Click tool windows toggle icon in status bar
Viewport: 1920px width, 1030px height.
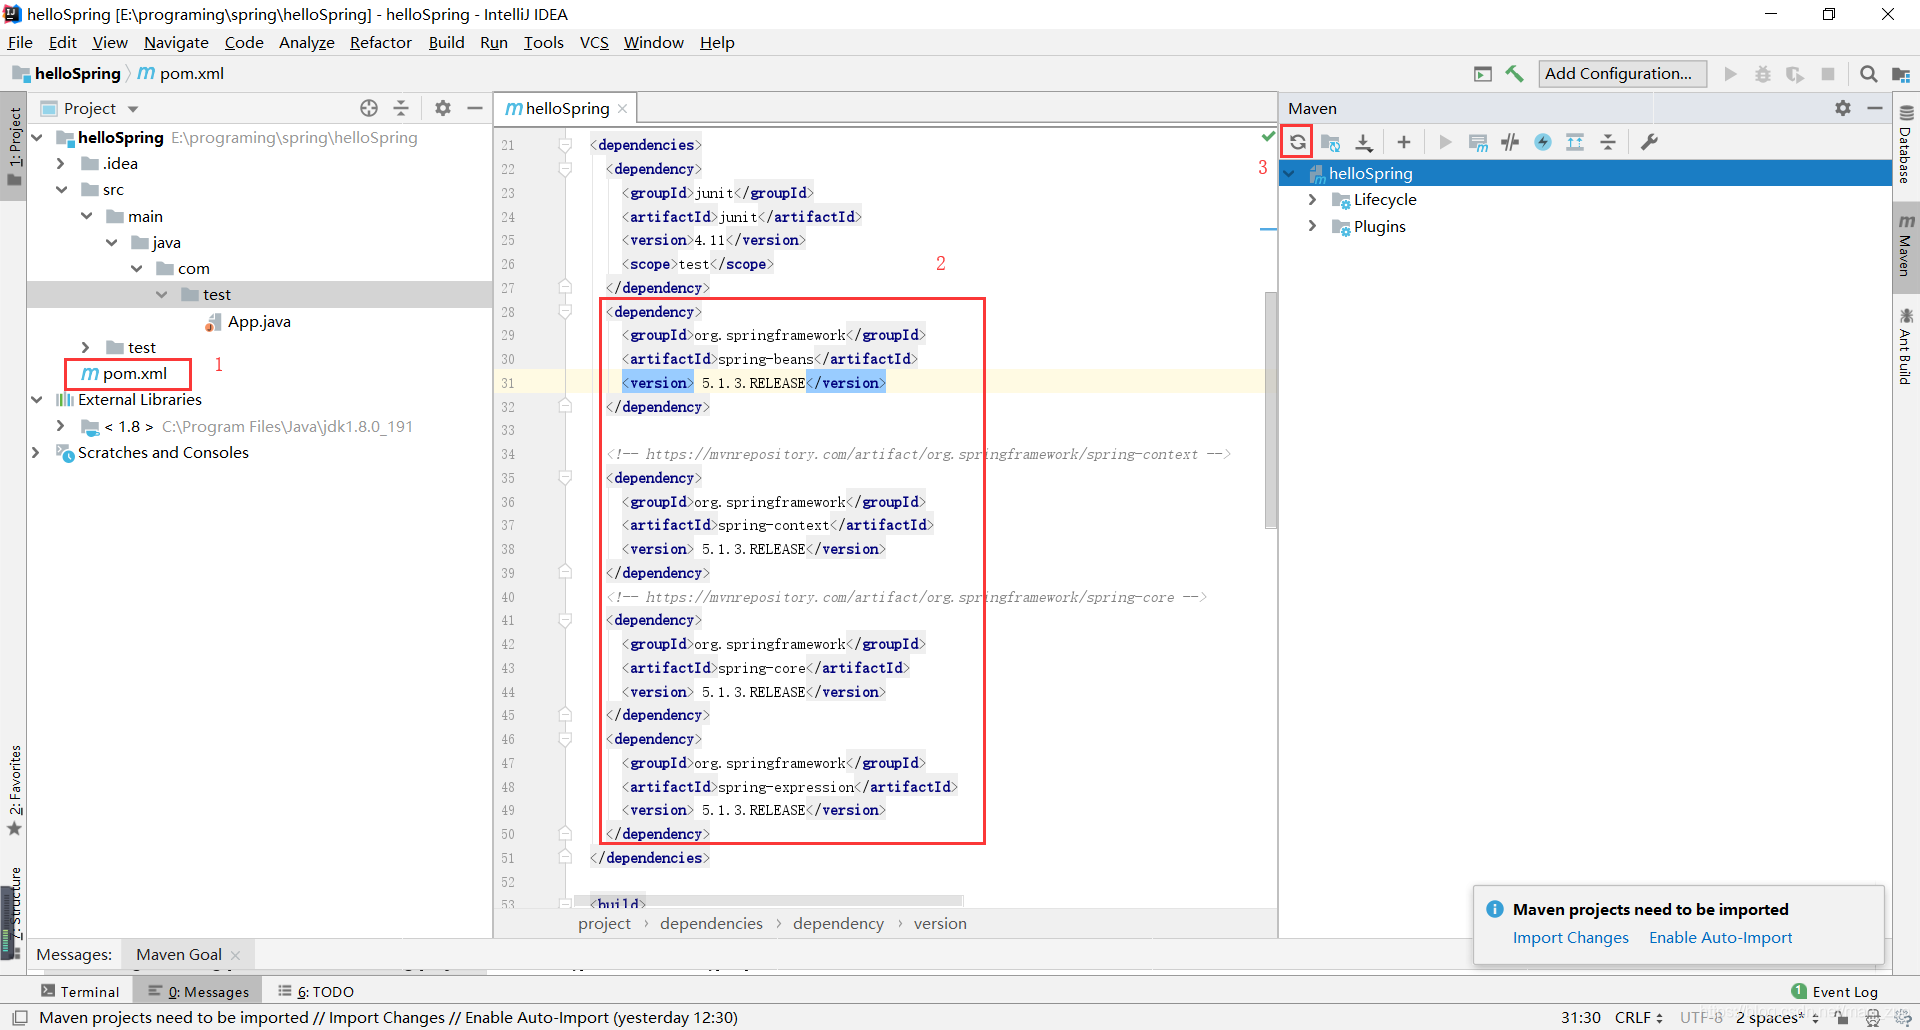click(x=19, y=1017)
